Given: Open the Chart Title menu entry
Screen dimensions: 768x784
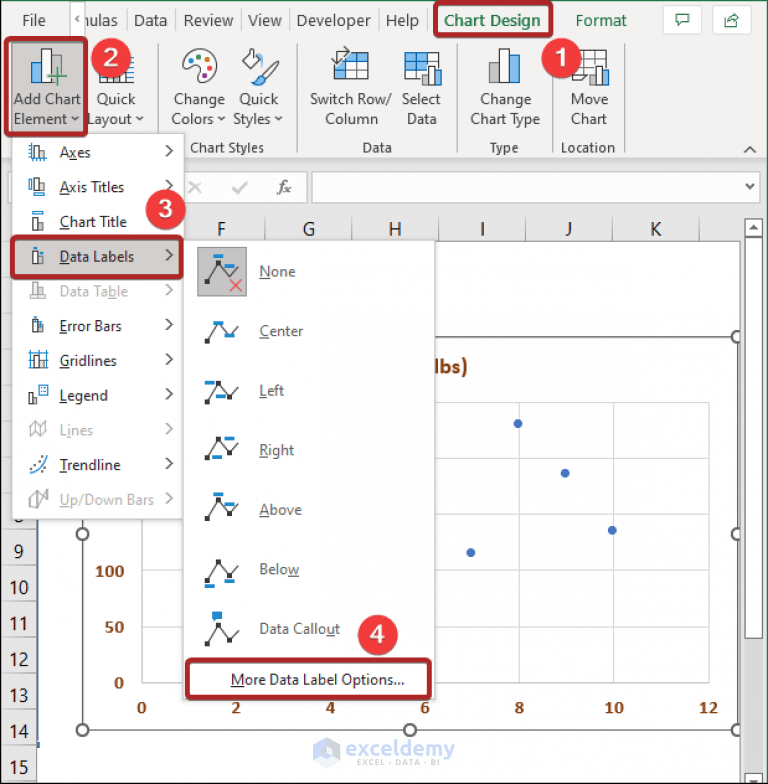Looking at the screenshot, I should click(98, 222).
